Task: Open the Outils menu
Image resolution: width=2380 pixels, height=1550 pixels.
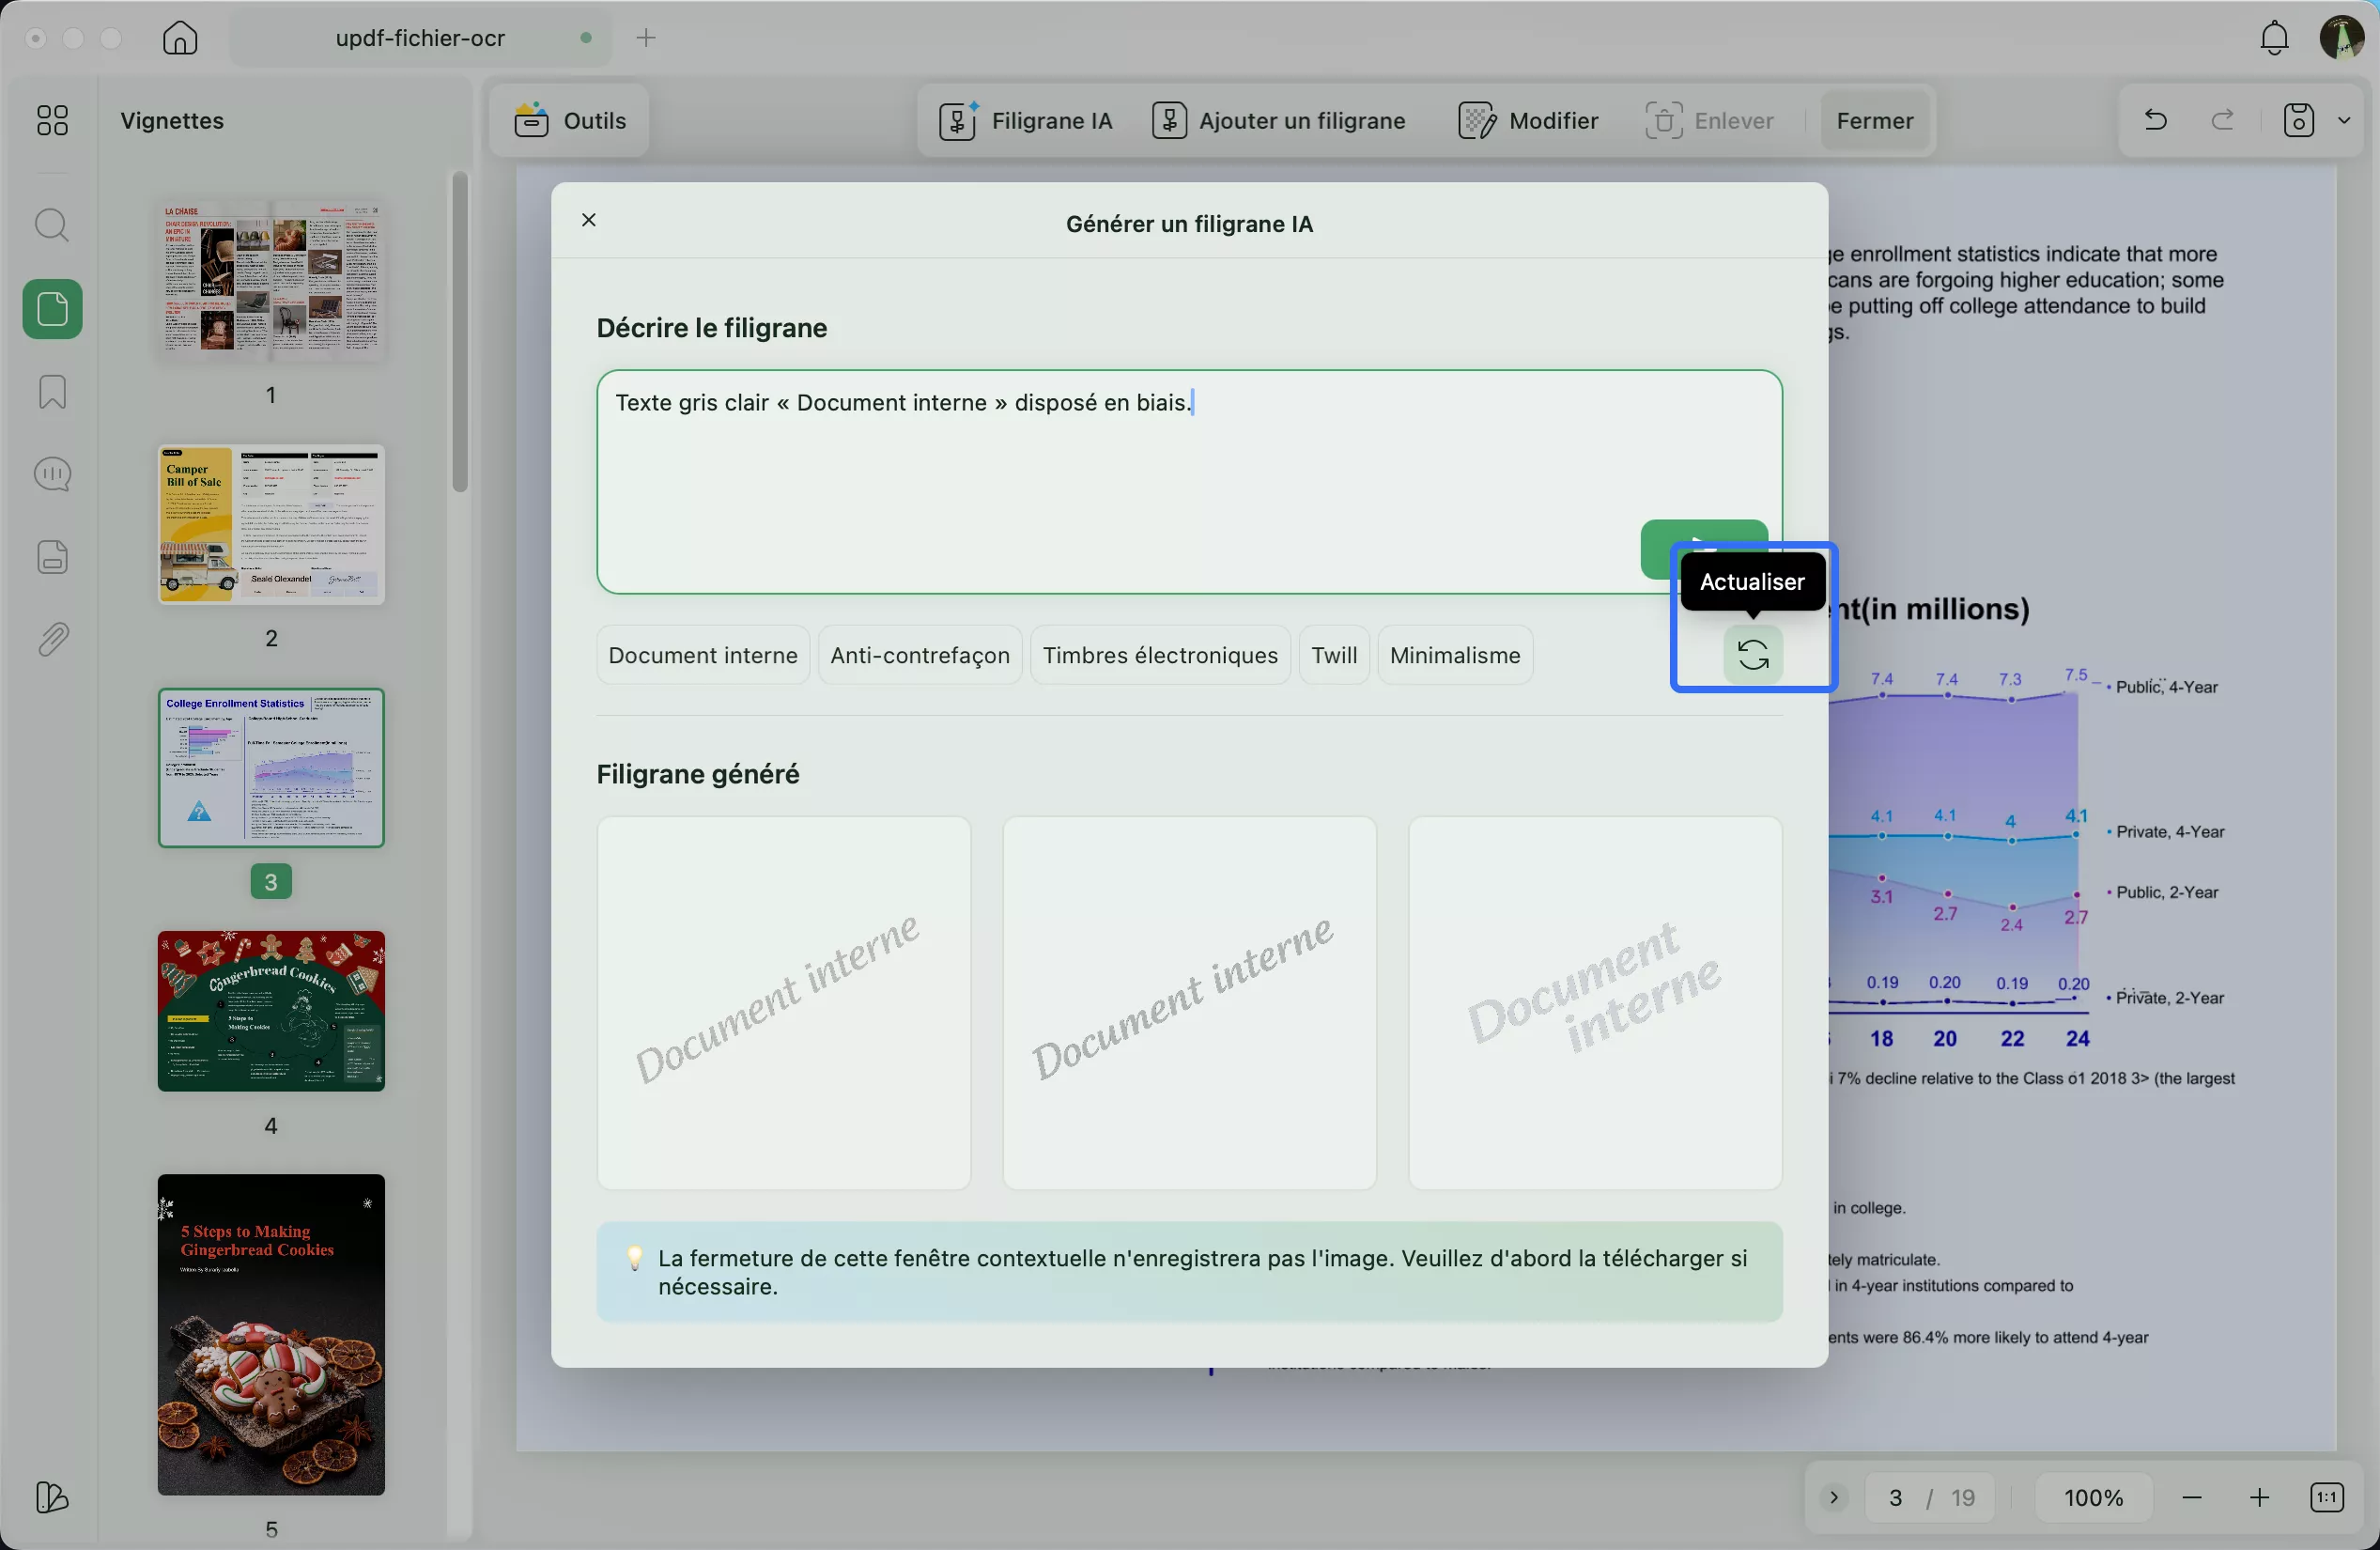Action: pyautogui.click(x=570, y=121)
